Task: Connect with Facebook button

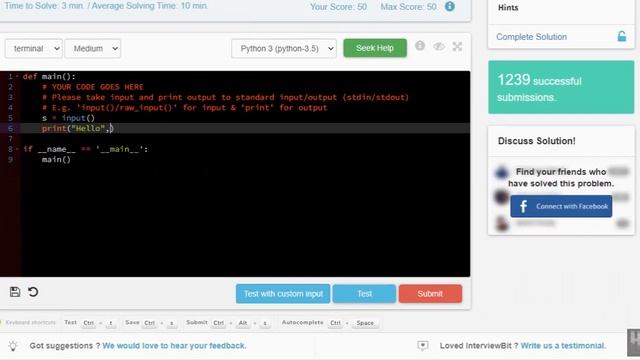Action: (561, 206)
